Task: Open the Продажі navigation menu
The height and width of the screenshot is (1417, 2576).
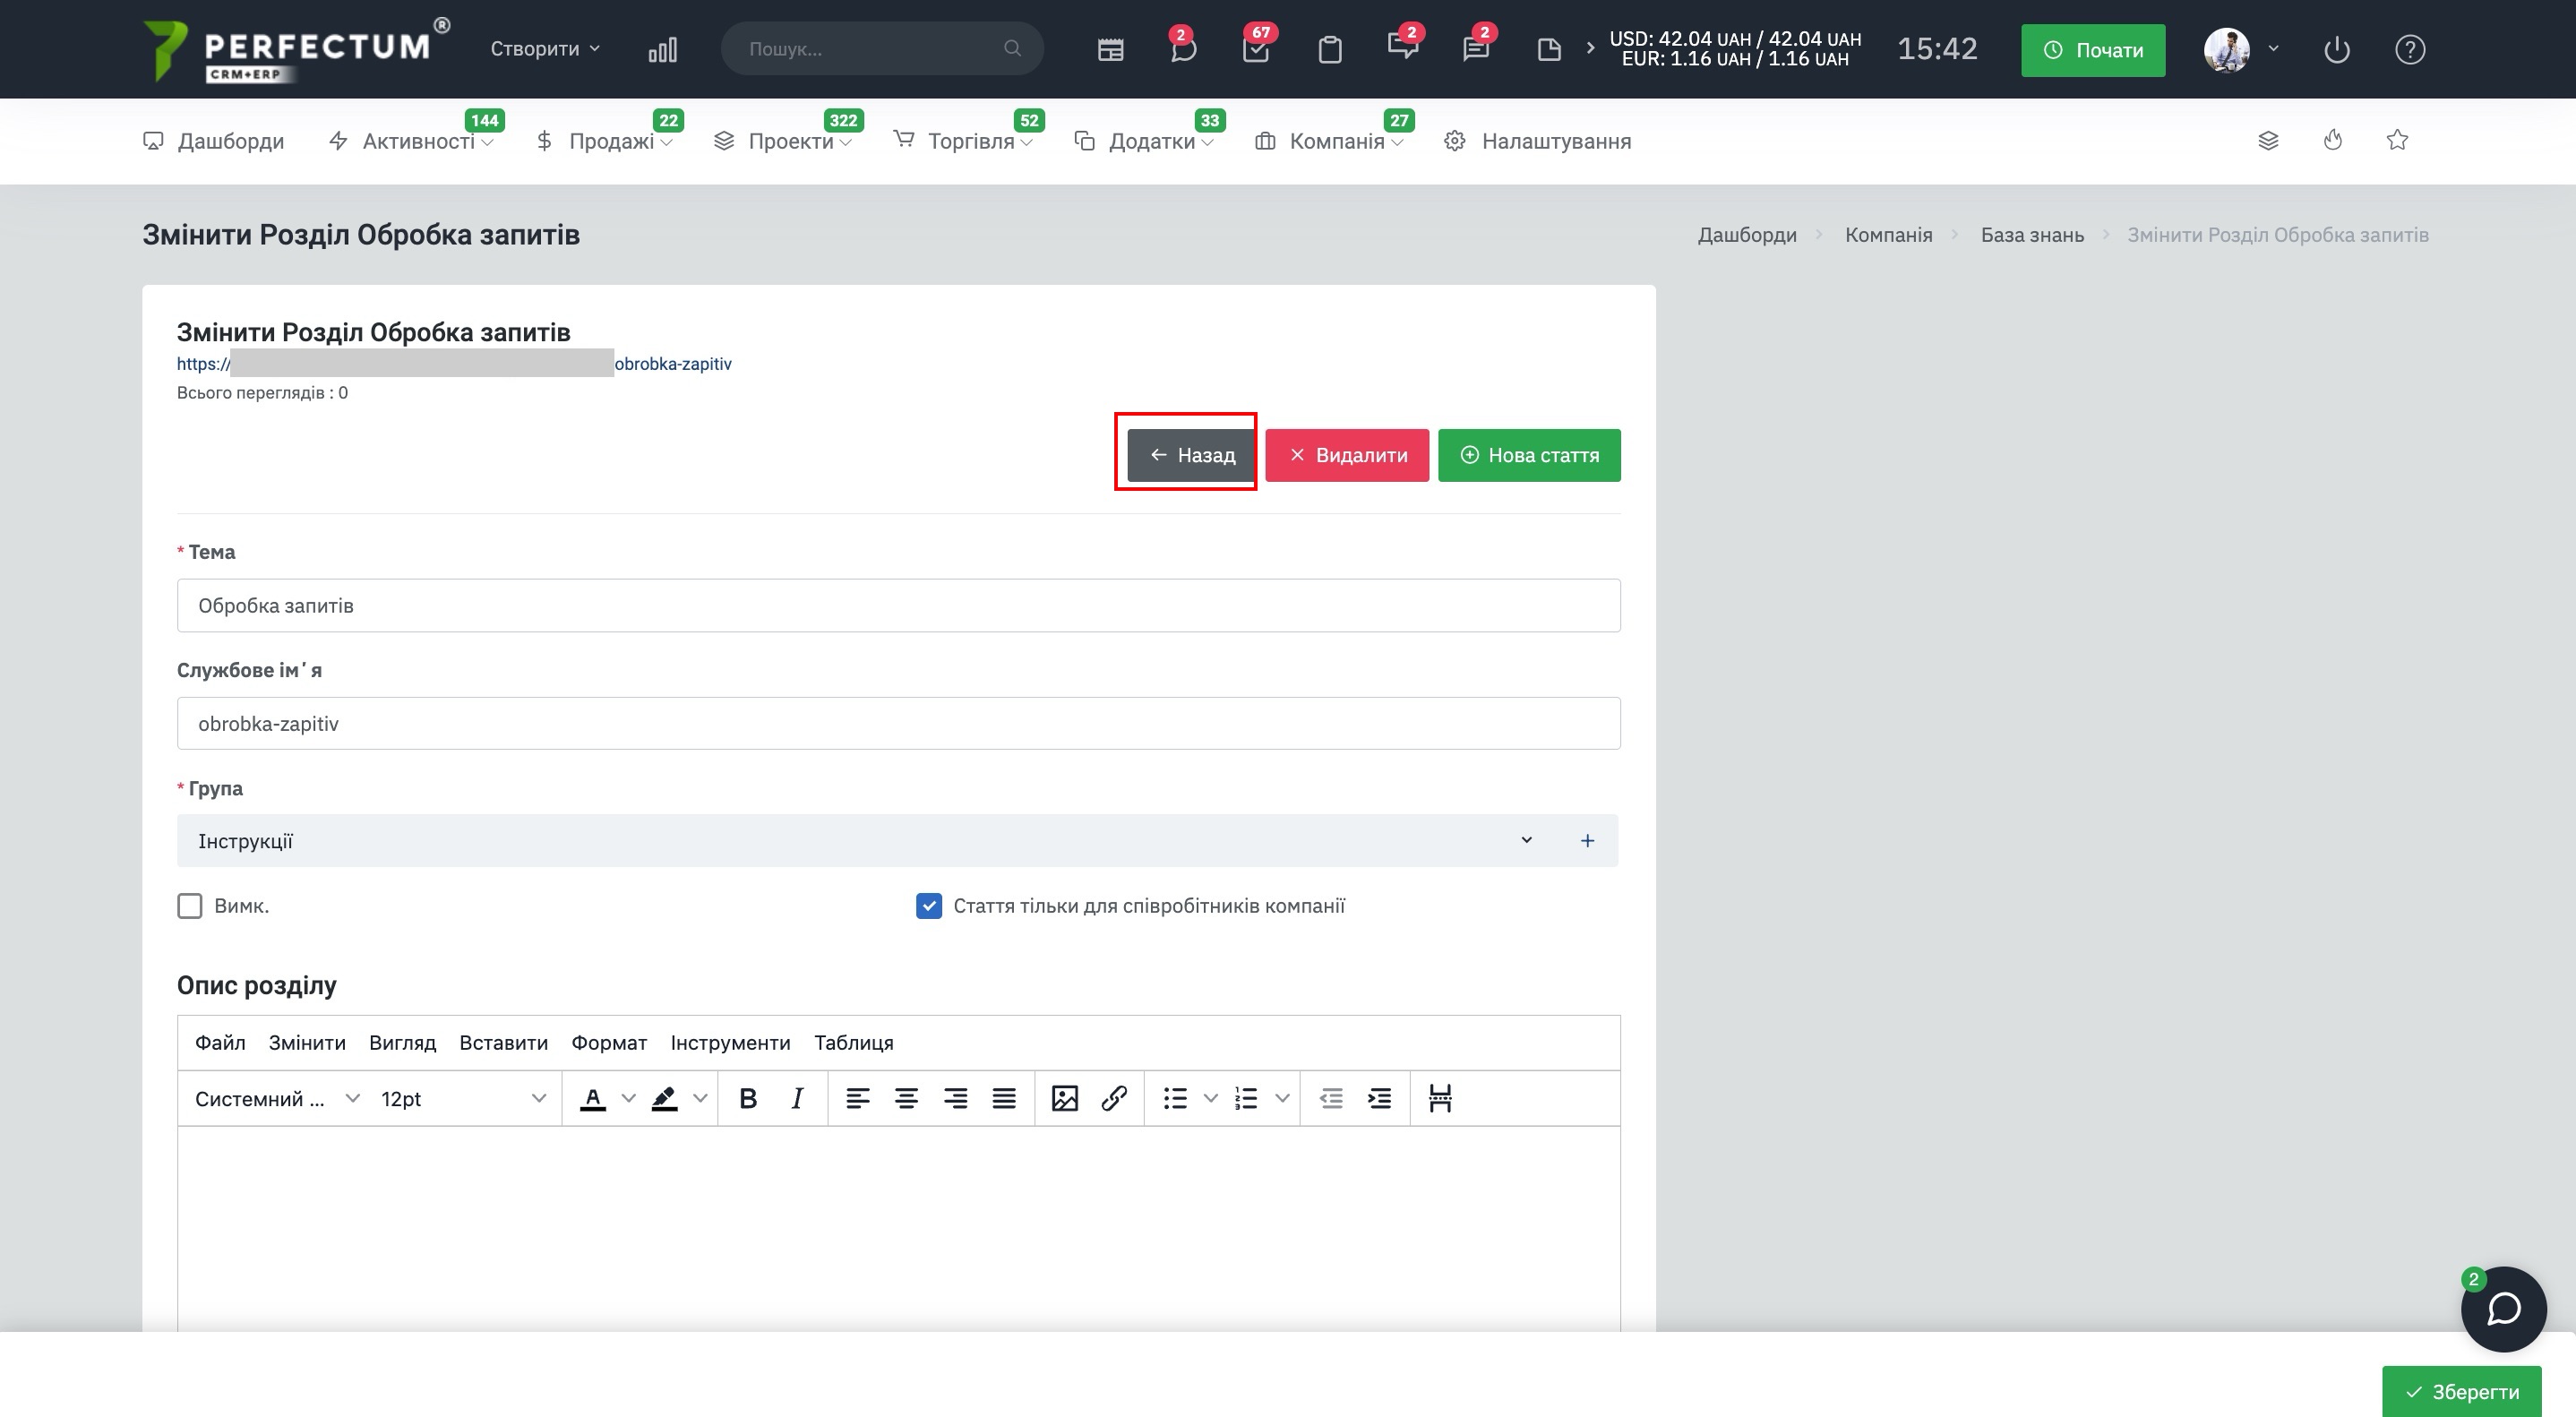Action: [x=610, y=141]
